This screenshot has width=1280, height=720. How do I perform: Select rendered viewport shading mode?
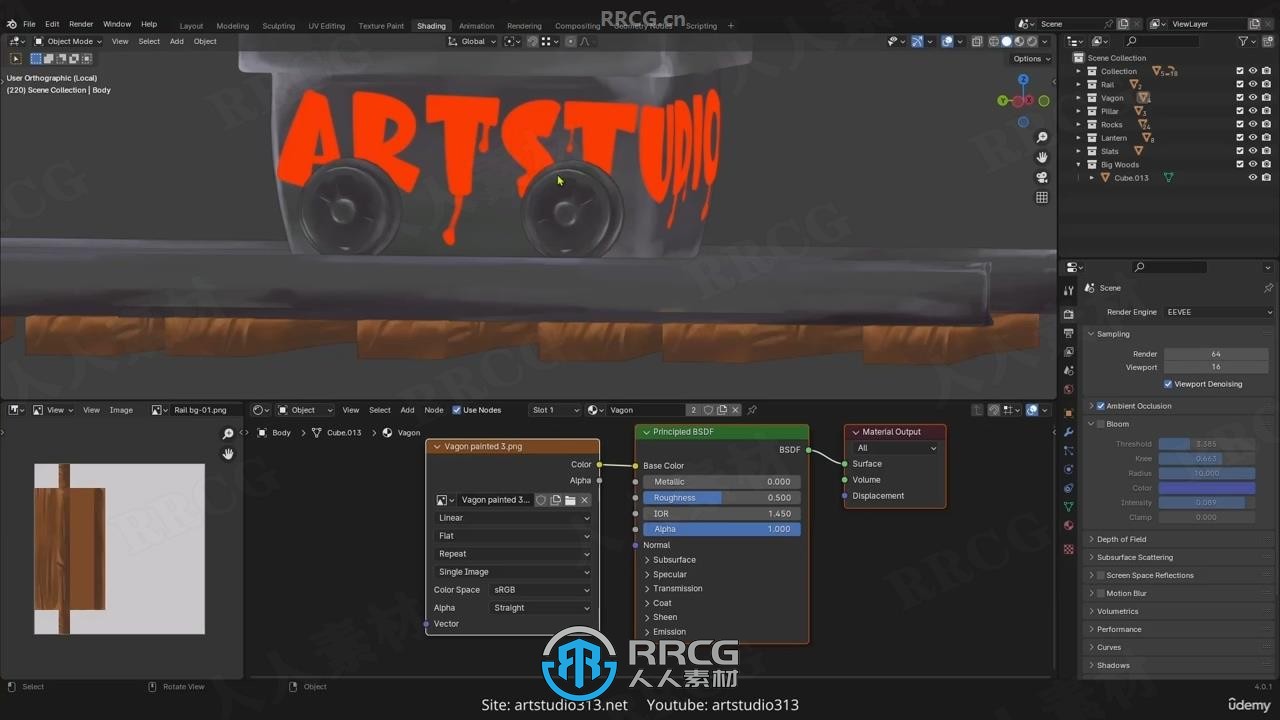[x=1033, y=41]
